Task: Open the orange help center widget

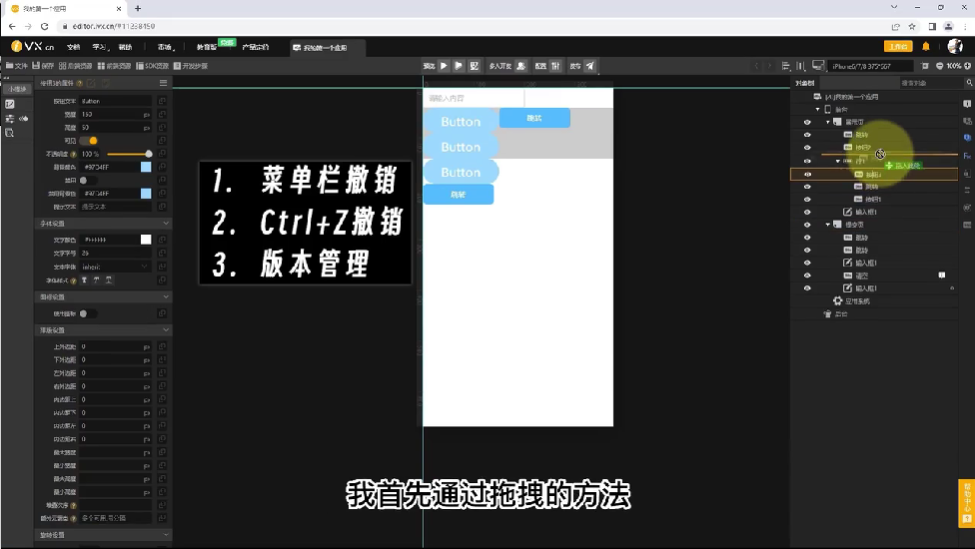Action: [967, 503]
